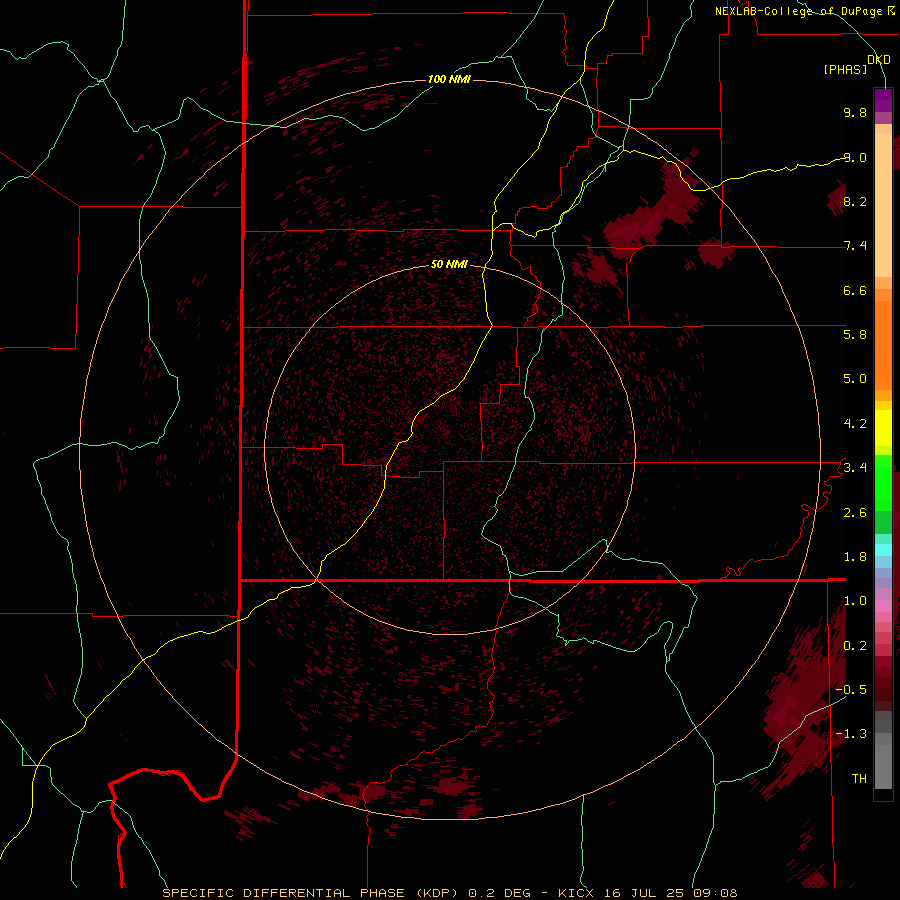
Task: Click the TH threshold label
Action: [859, 778]
